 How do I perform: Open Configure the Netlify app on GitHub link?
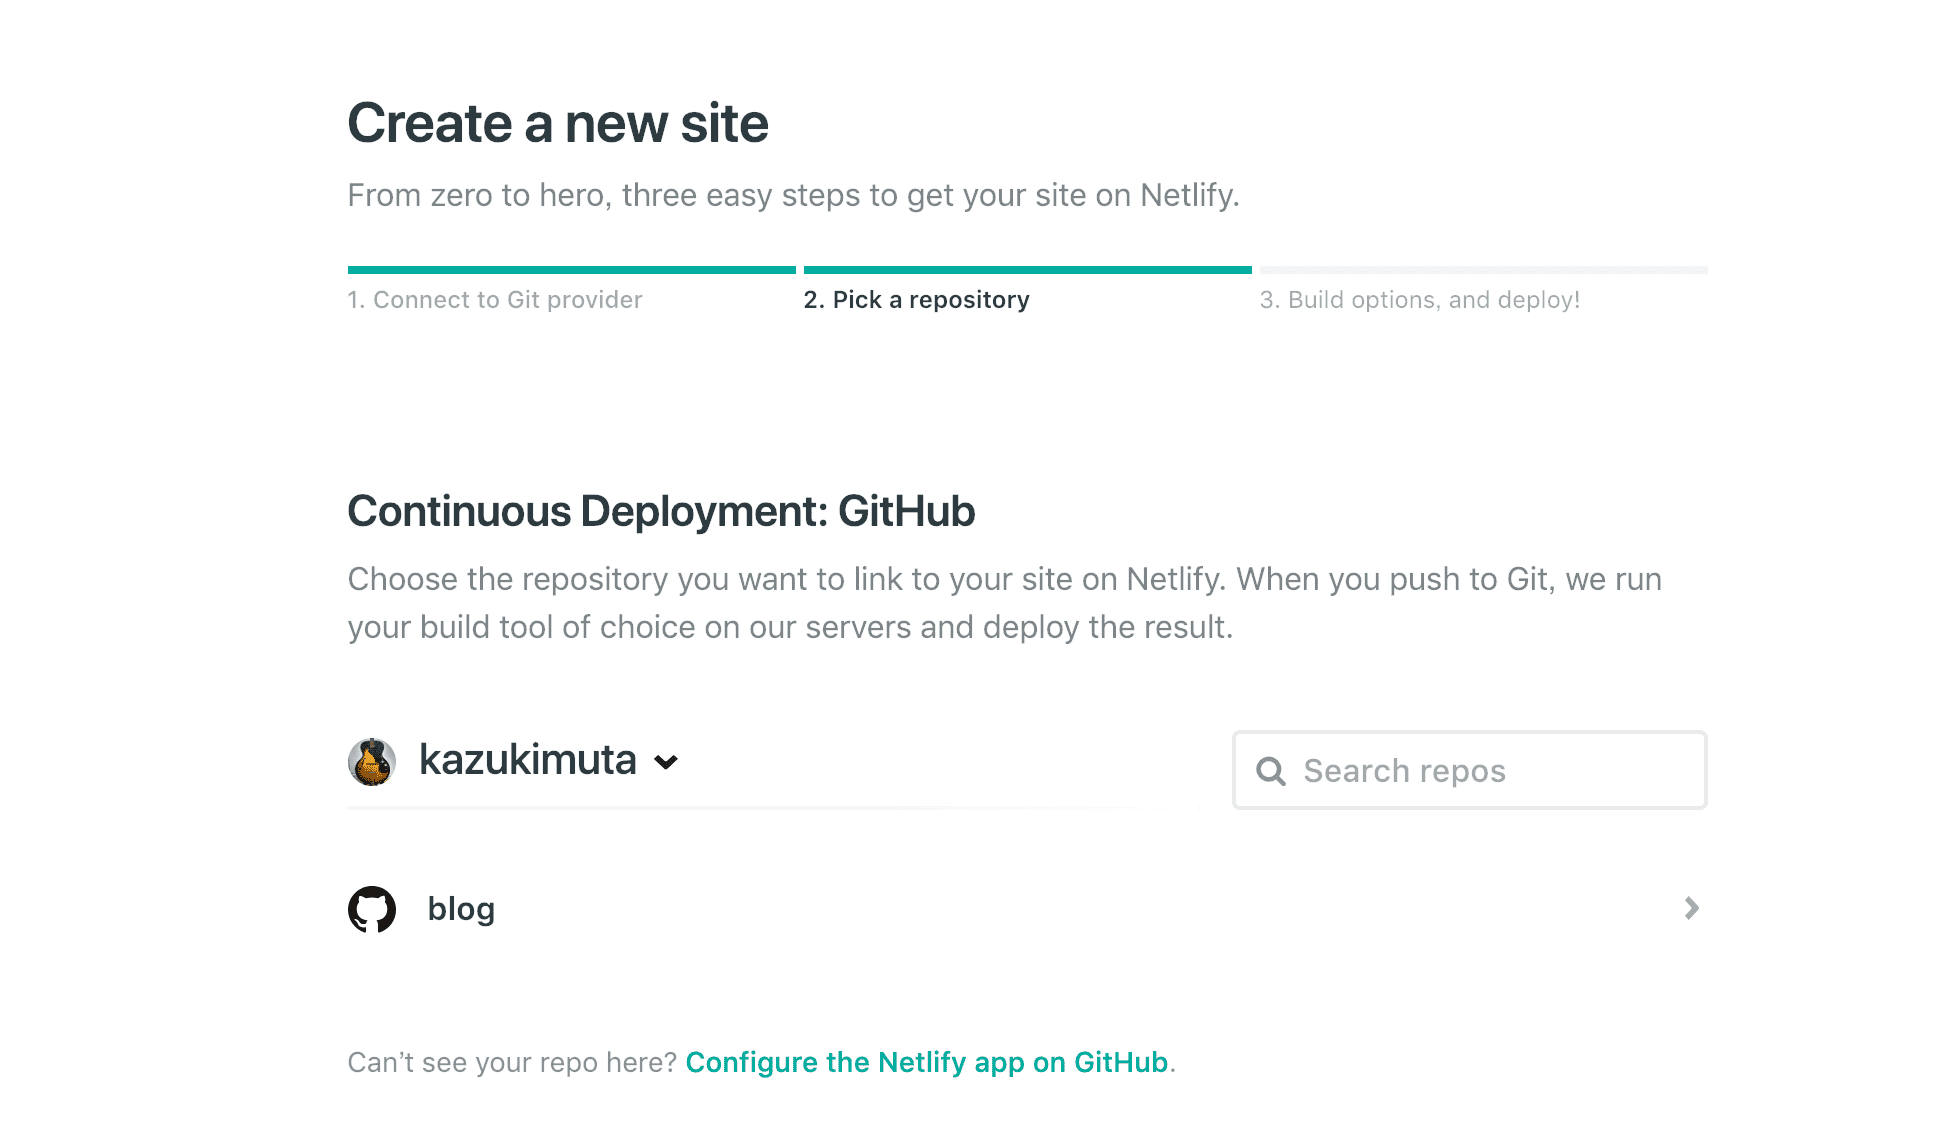pyautogui.click(x=927, y=1062)
